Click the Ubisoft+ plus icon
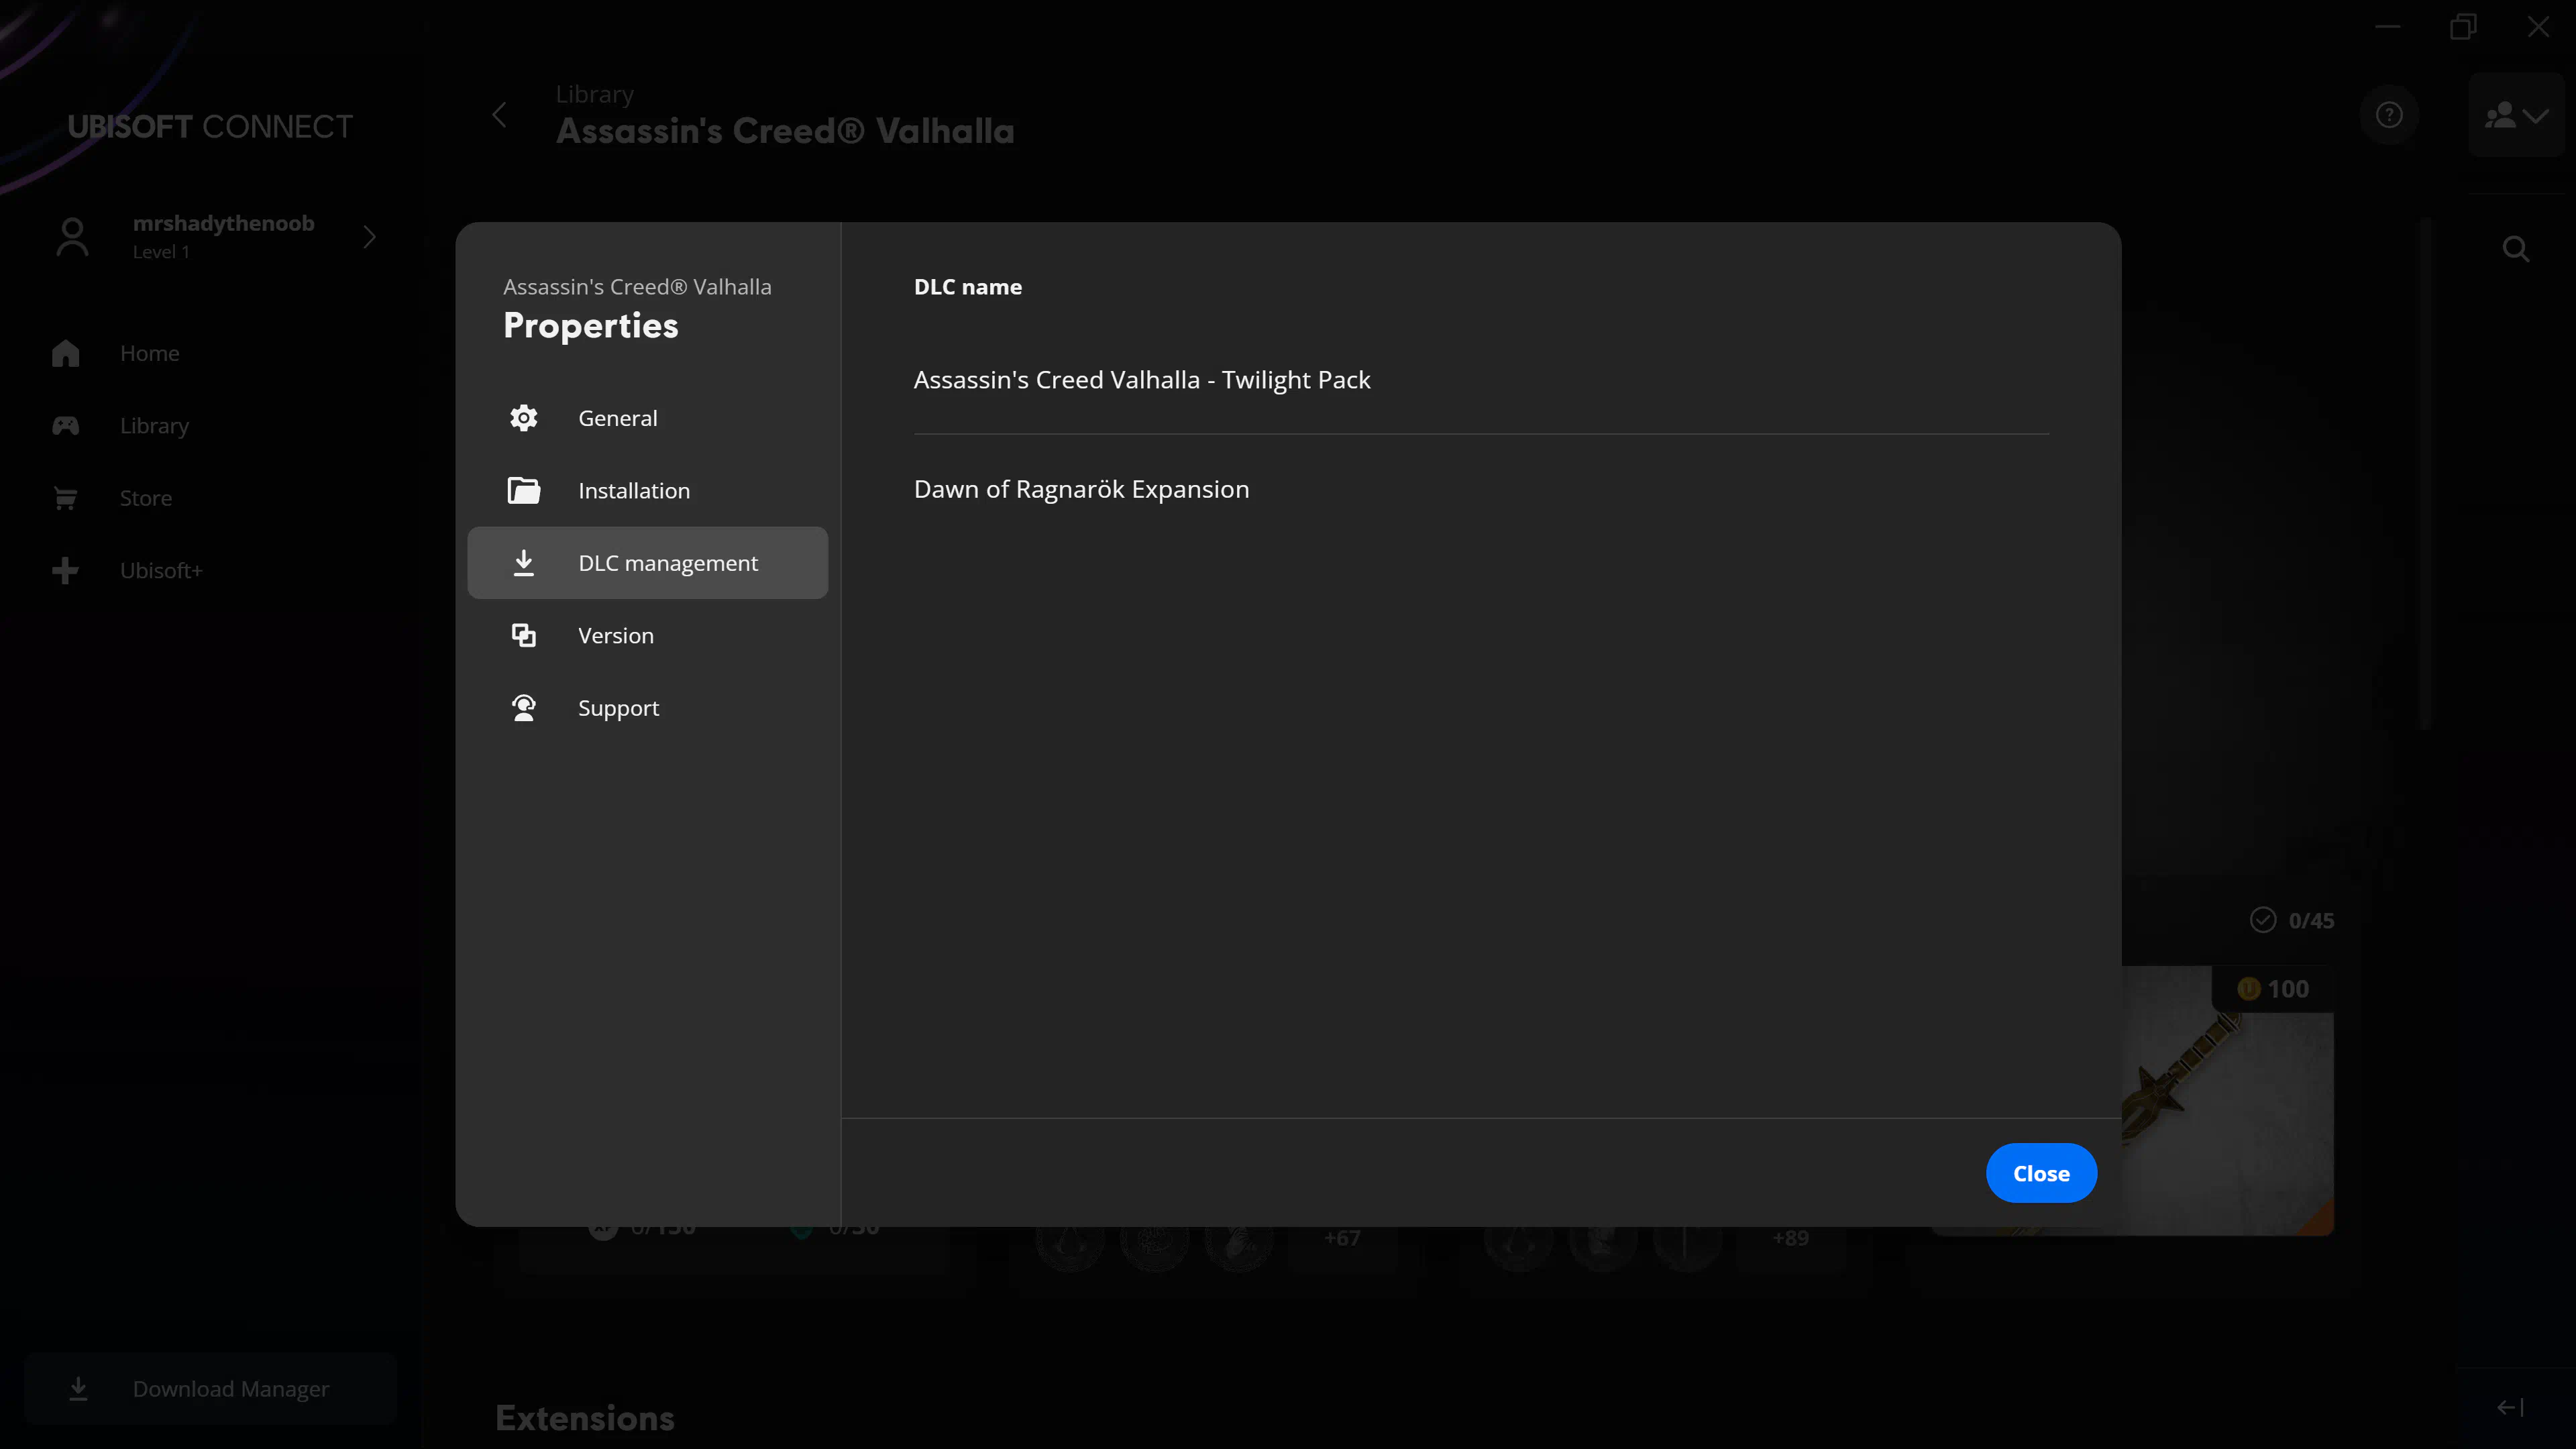This screenshot has width=2576, height=1449. (x=66, y=570)
